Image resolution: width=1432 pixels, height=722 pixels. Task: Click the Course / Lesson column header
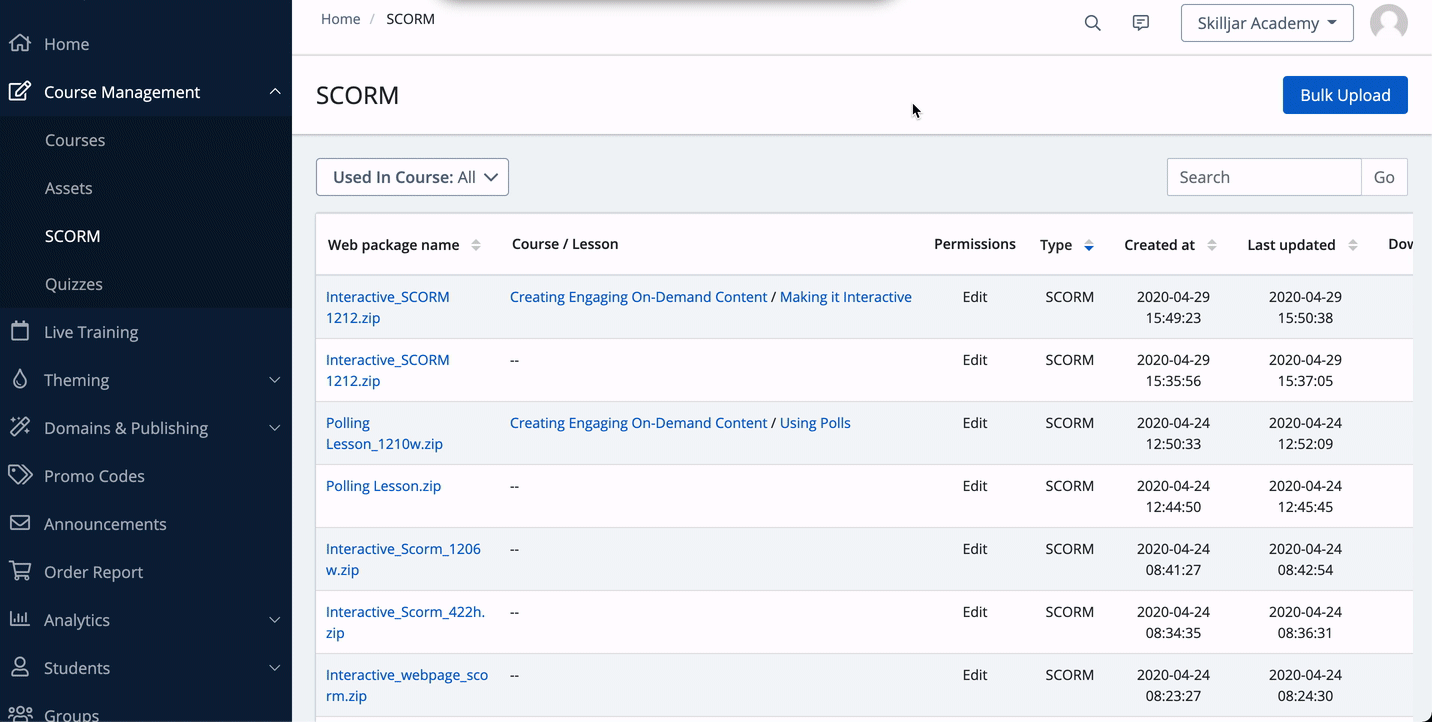point(565,244)
